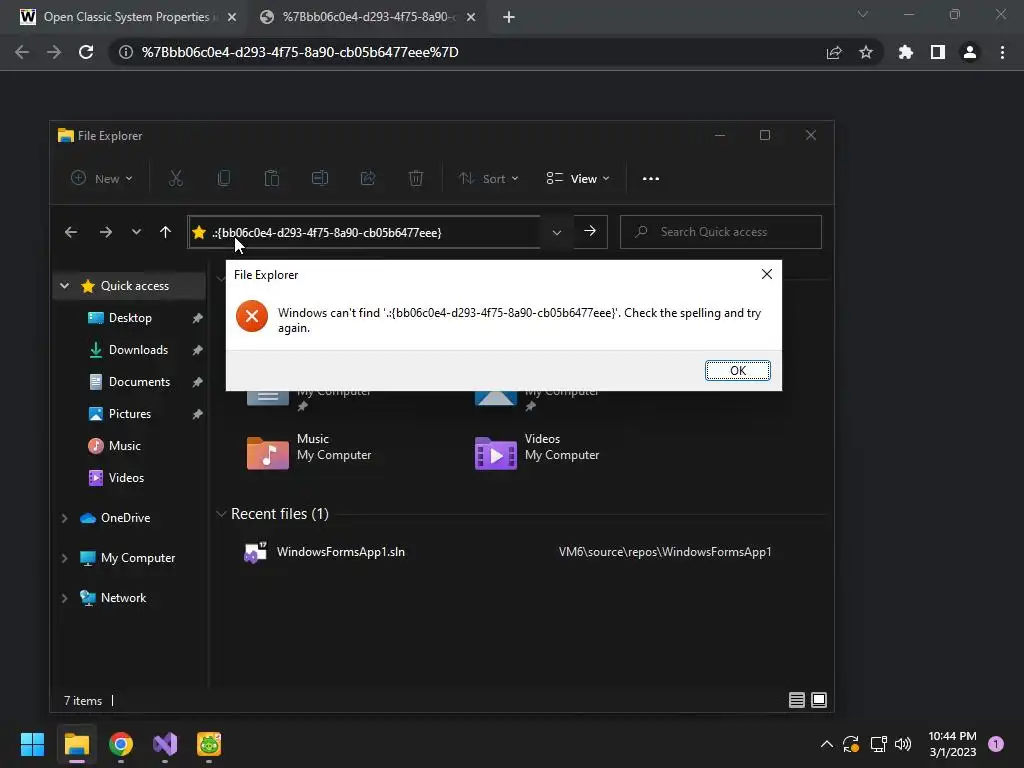Screen dimensions: 1024x768
Task: Open the volume control in system tray
Action: coord(903,744)
